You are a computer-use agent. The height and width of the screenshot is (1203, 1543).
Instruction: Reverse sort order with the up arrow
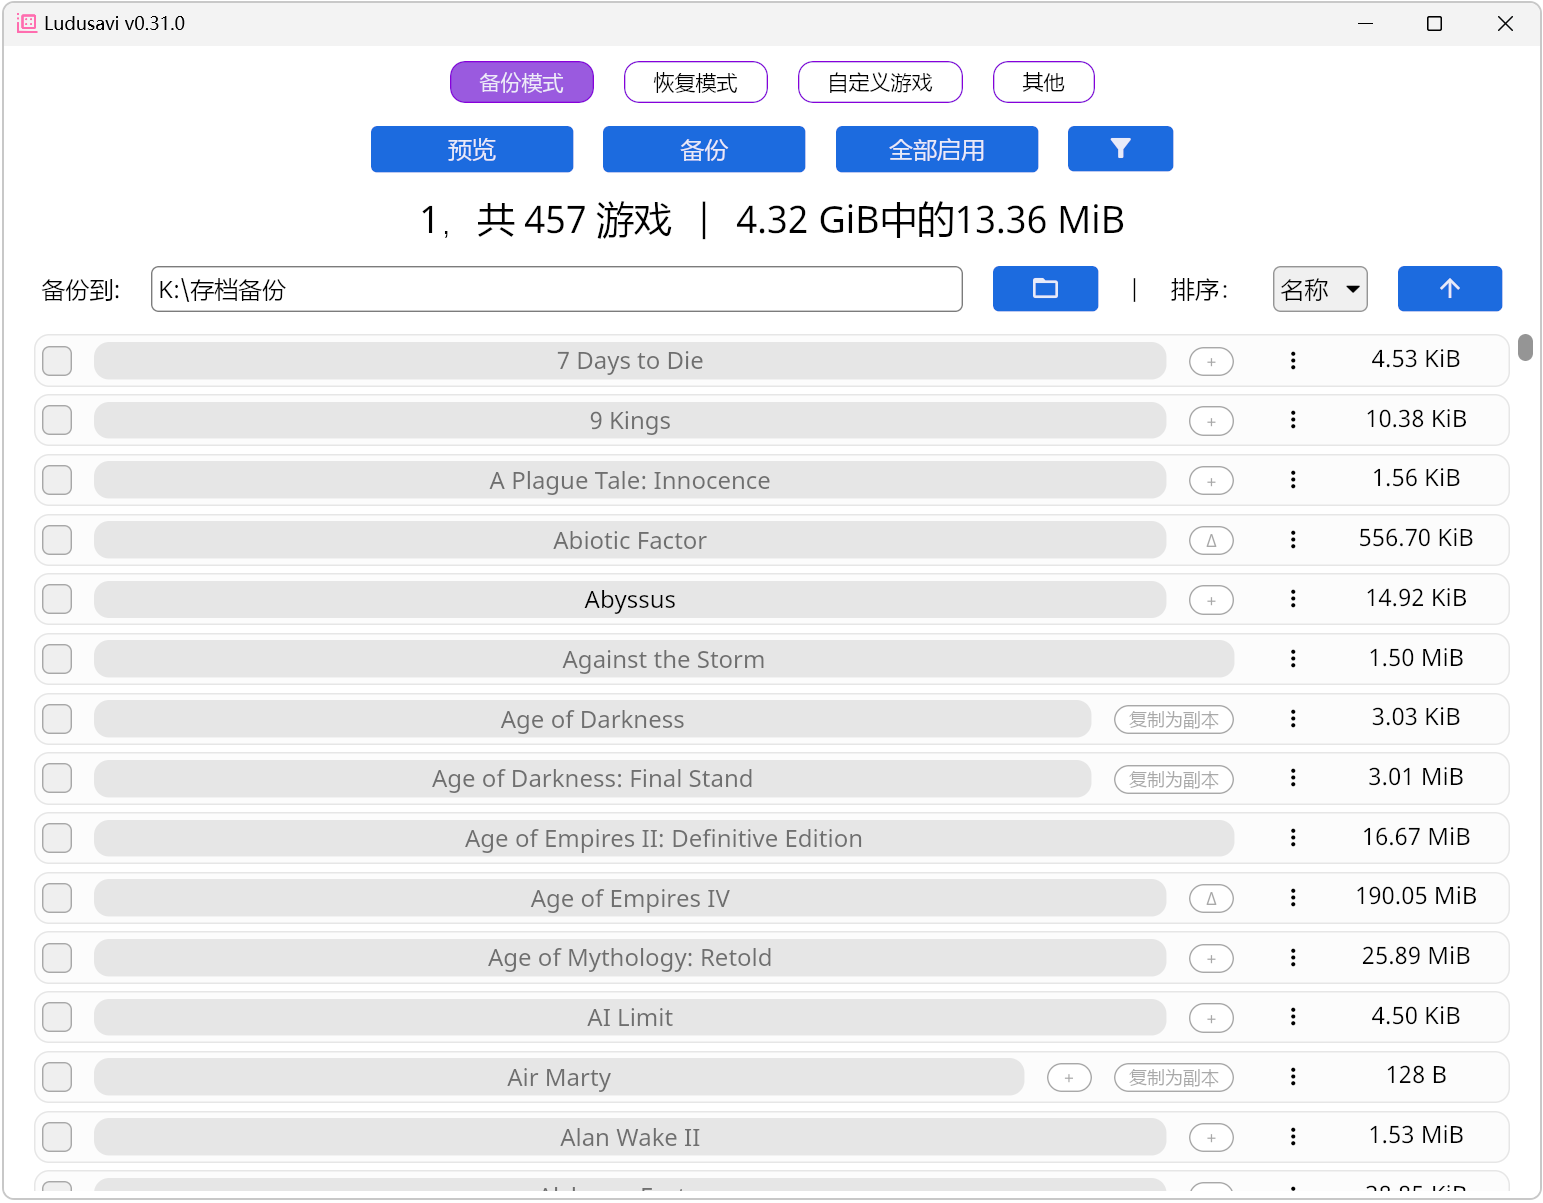pyautogui.click(x=1449, y=289)
